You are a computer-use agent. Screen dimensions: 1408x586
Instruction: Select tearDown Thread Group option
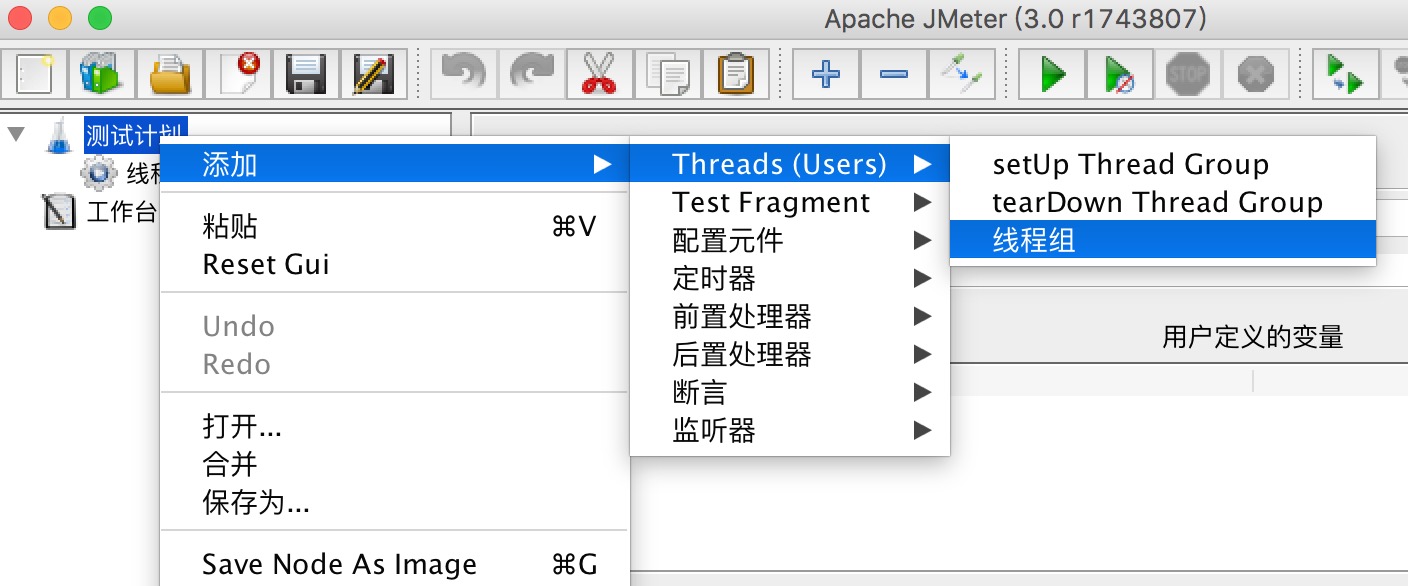pos(1163,202)
